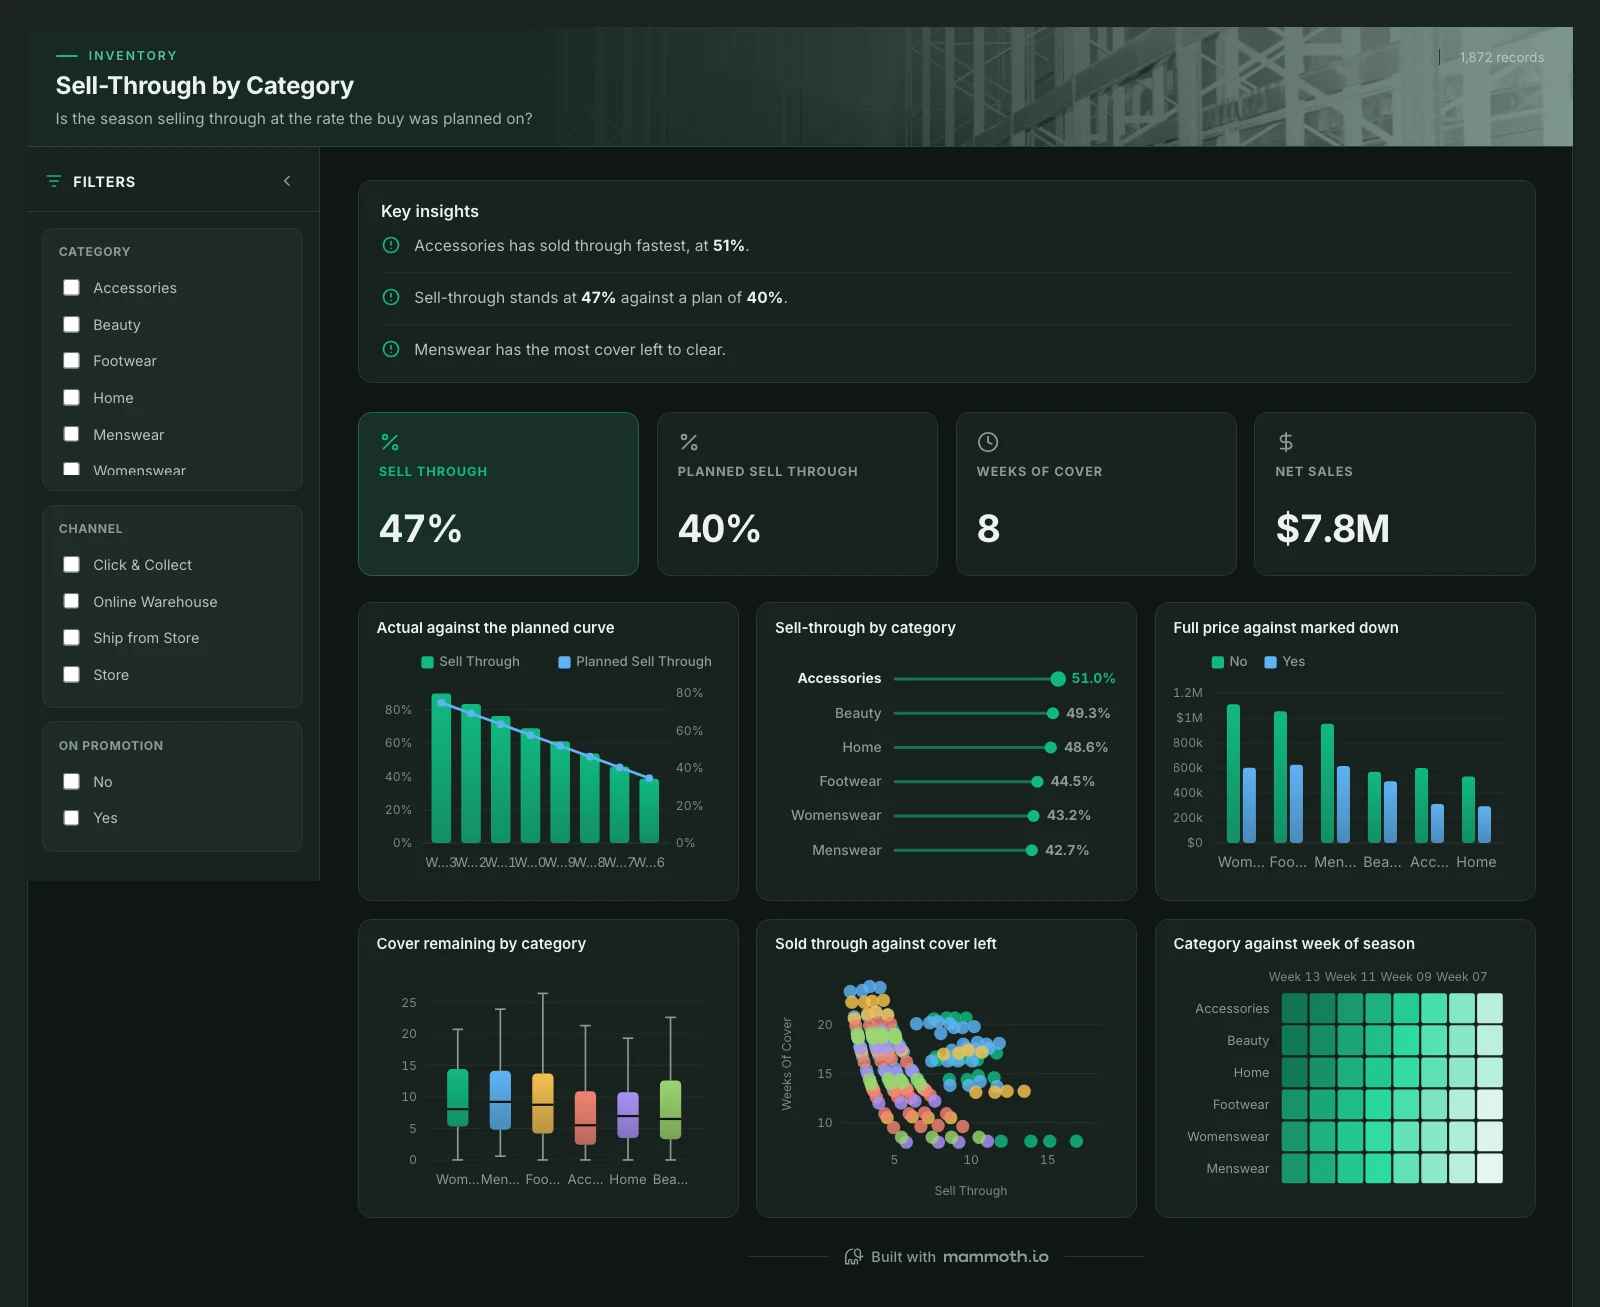The width and height of the screenshot is (1600, 1307).
Task: Click the yellow box plot for Footwear
Action: pyautogui.click(x=543, y=1103)
